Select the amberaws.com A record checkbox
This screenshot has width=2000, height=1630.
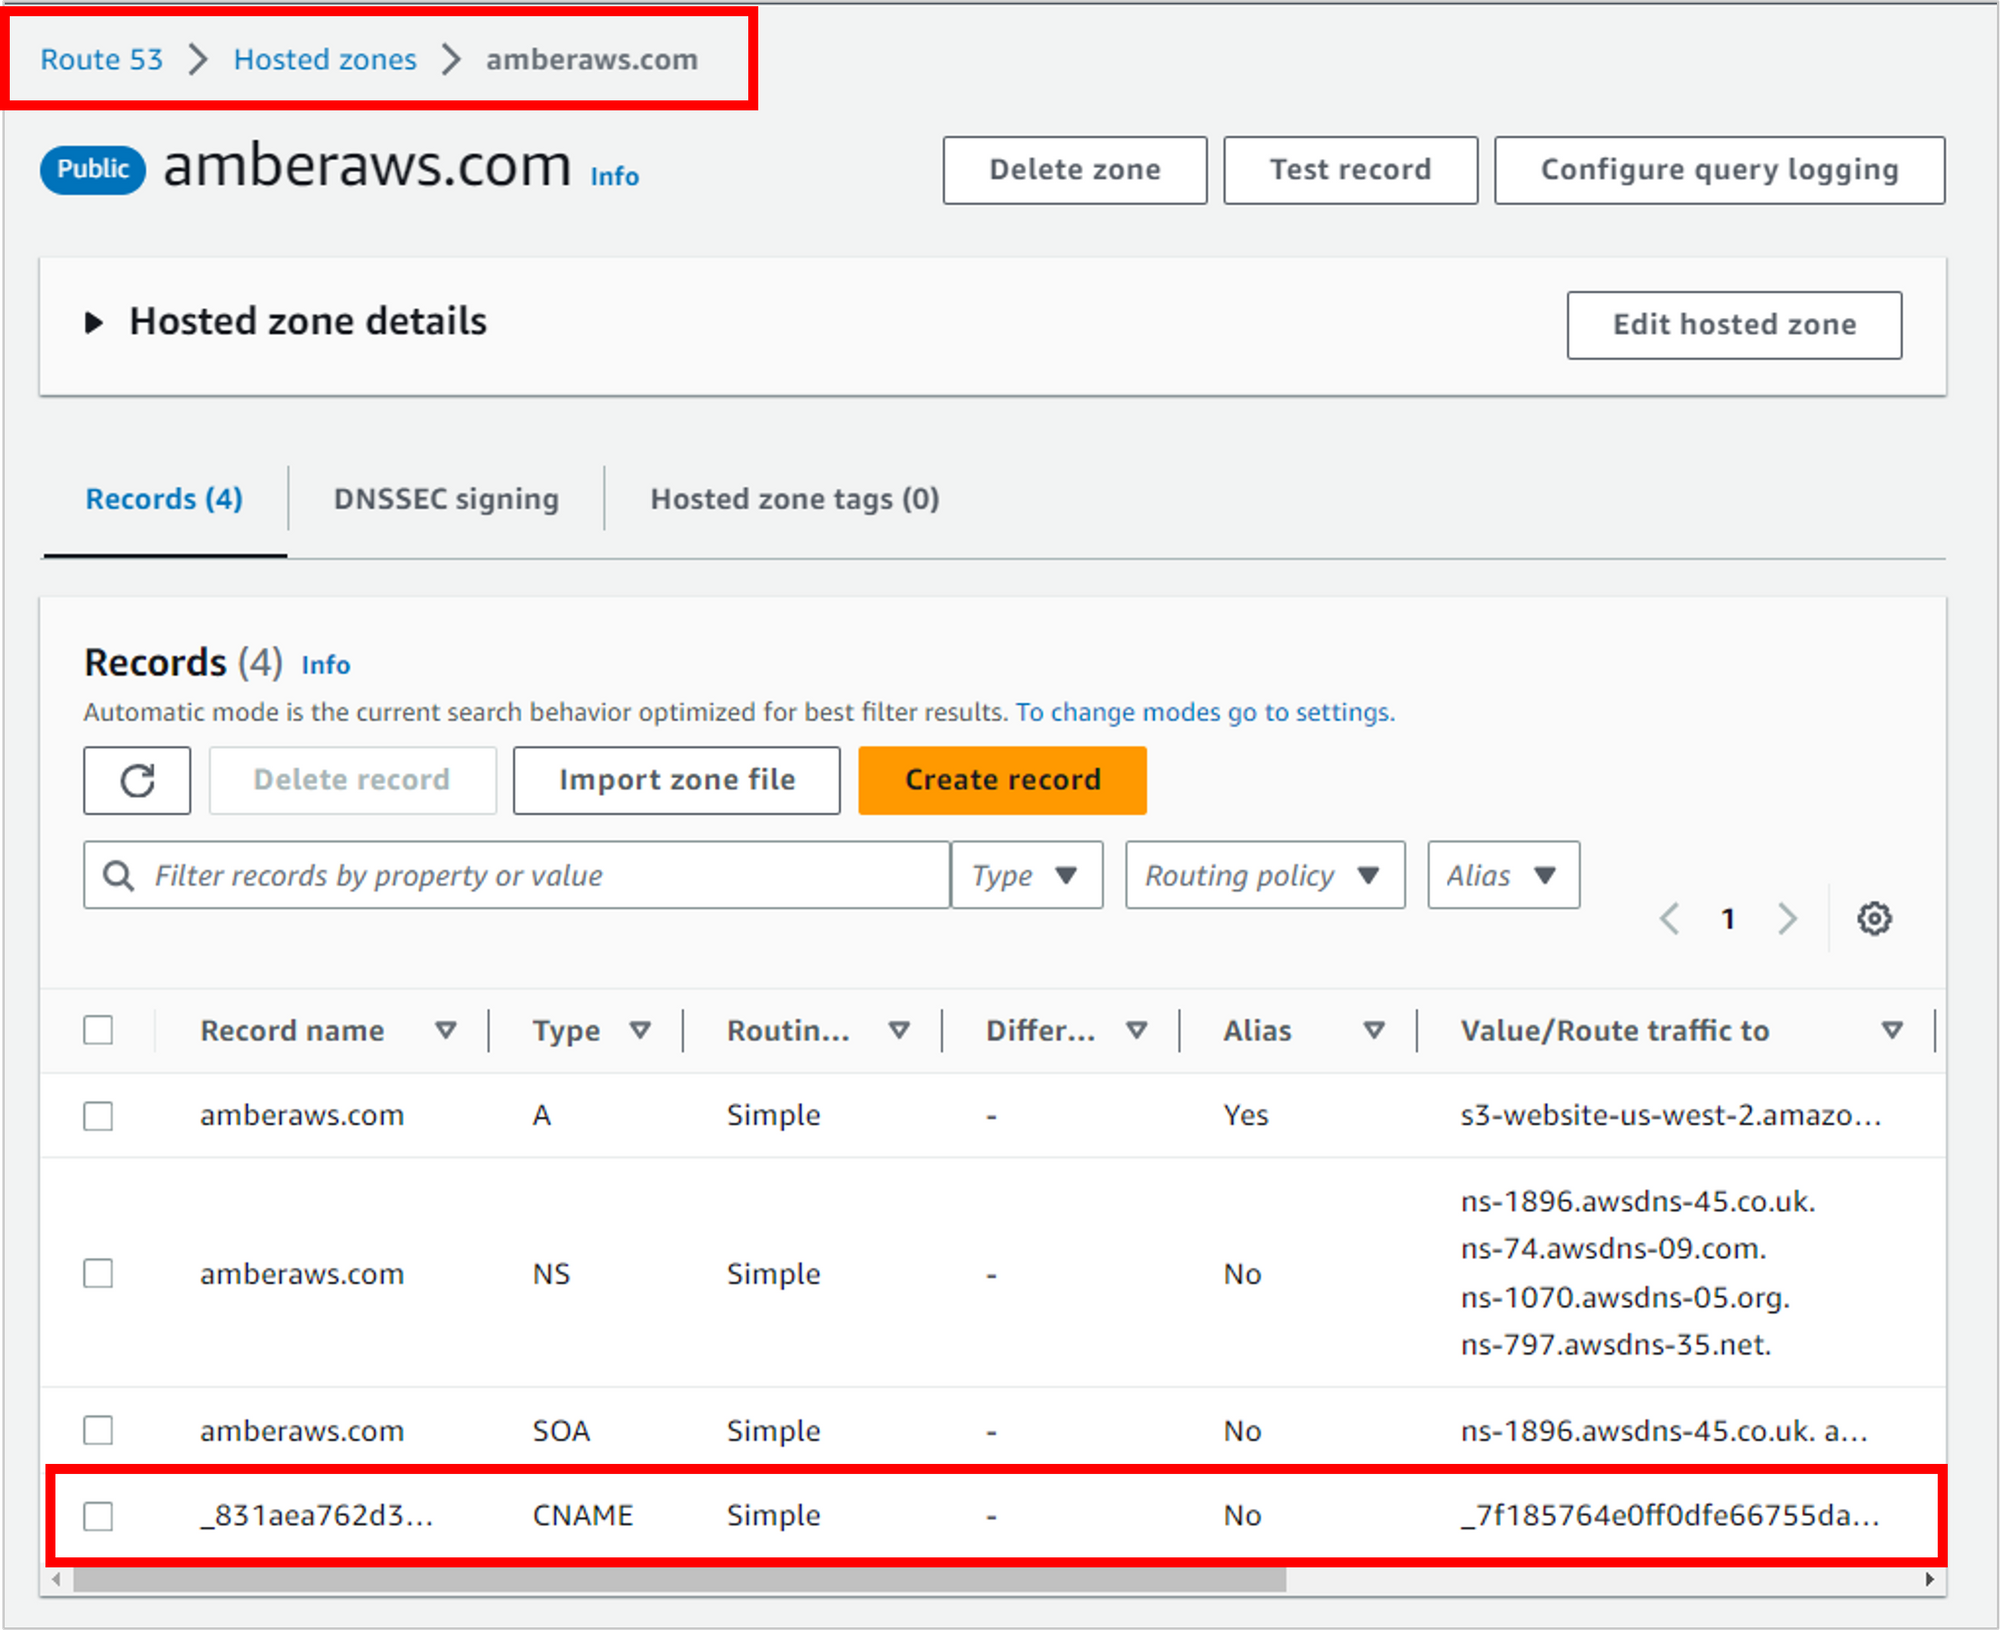tap(98, 1115)
